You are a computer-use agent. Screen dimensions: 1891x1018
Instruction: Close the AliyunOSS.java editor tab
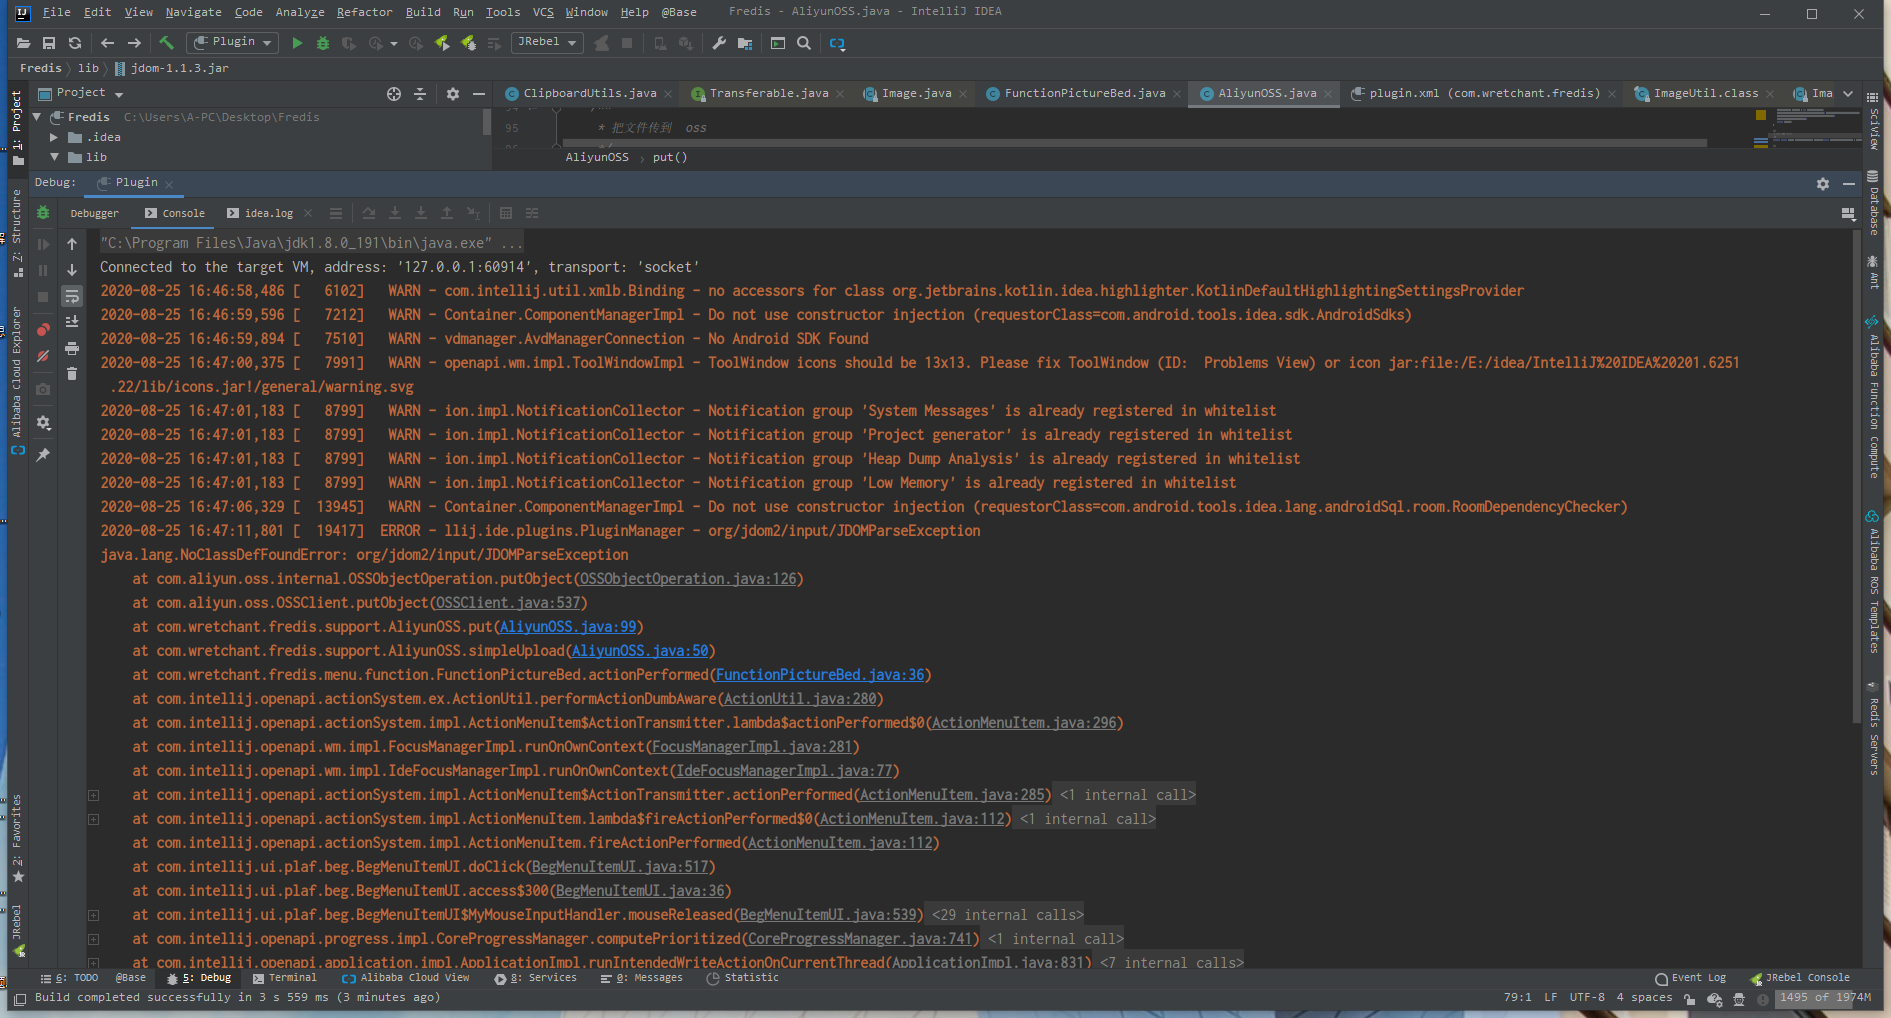[x=1328, y=94]
